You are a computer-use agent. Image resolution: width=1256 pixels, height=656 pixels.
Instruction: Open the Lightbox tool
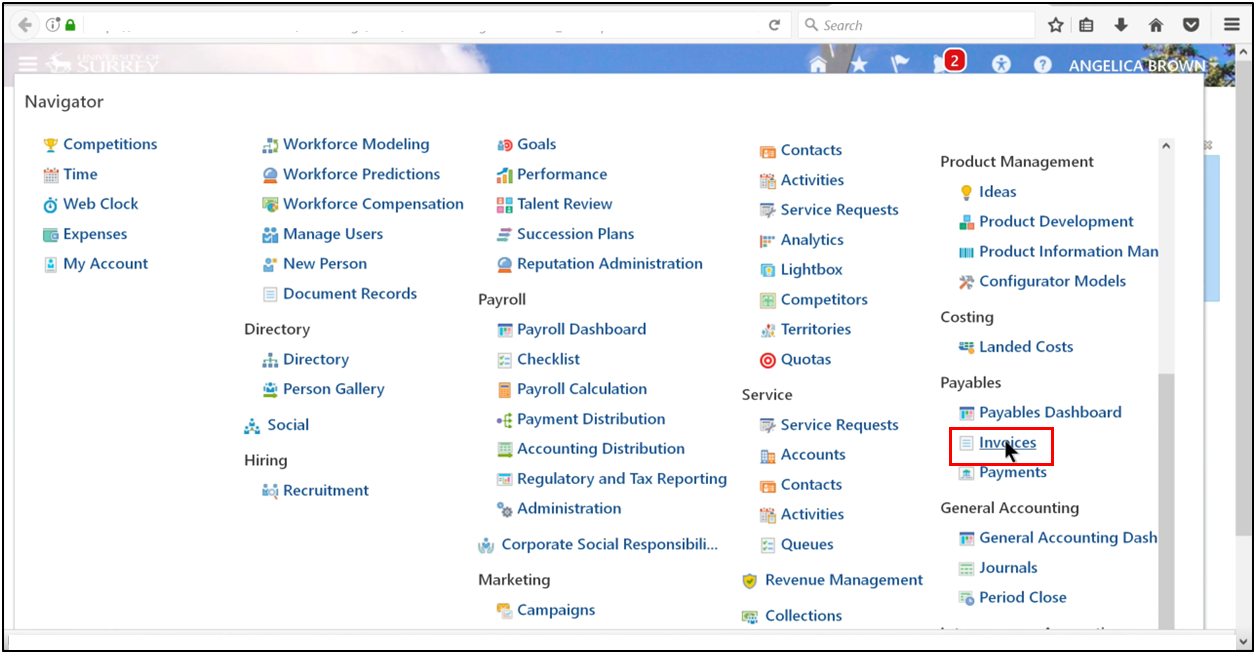(810, 269)
